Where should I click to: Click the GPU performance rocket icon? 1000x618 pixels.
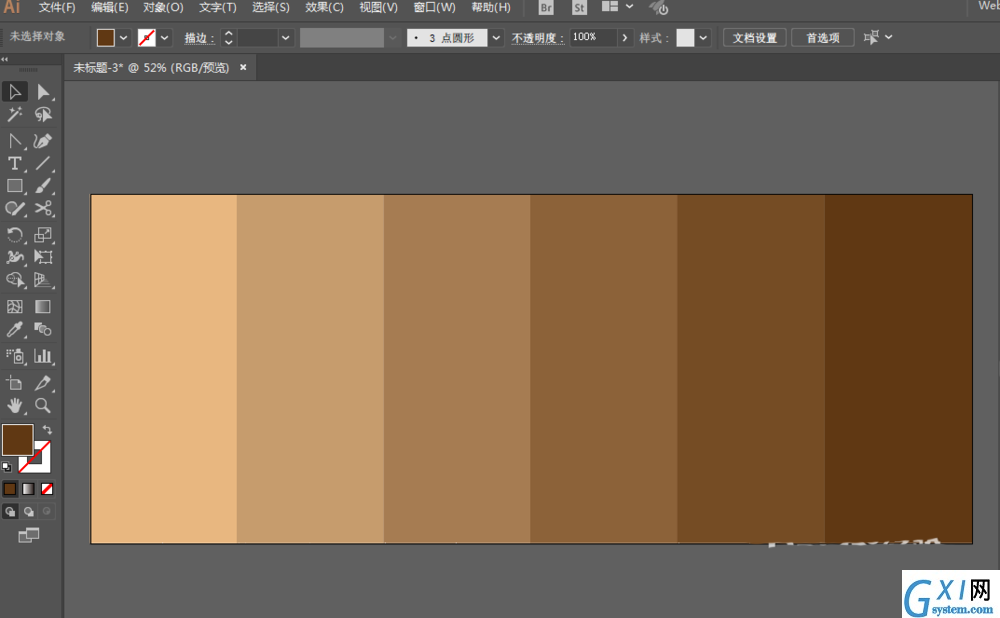click(659, 8)
